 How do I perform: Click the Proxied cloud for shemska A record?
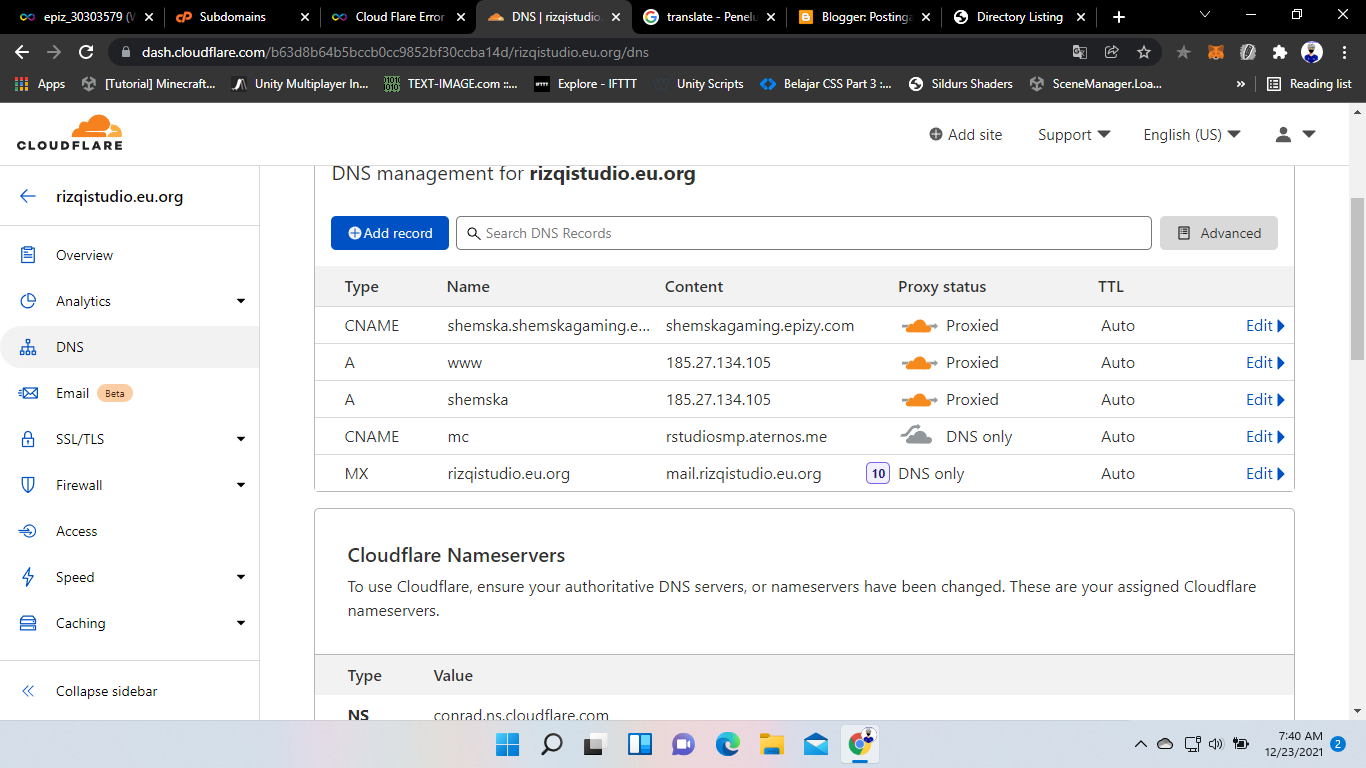(x=919, y=399)
